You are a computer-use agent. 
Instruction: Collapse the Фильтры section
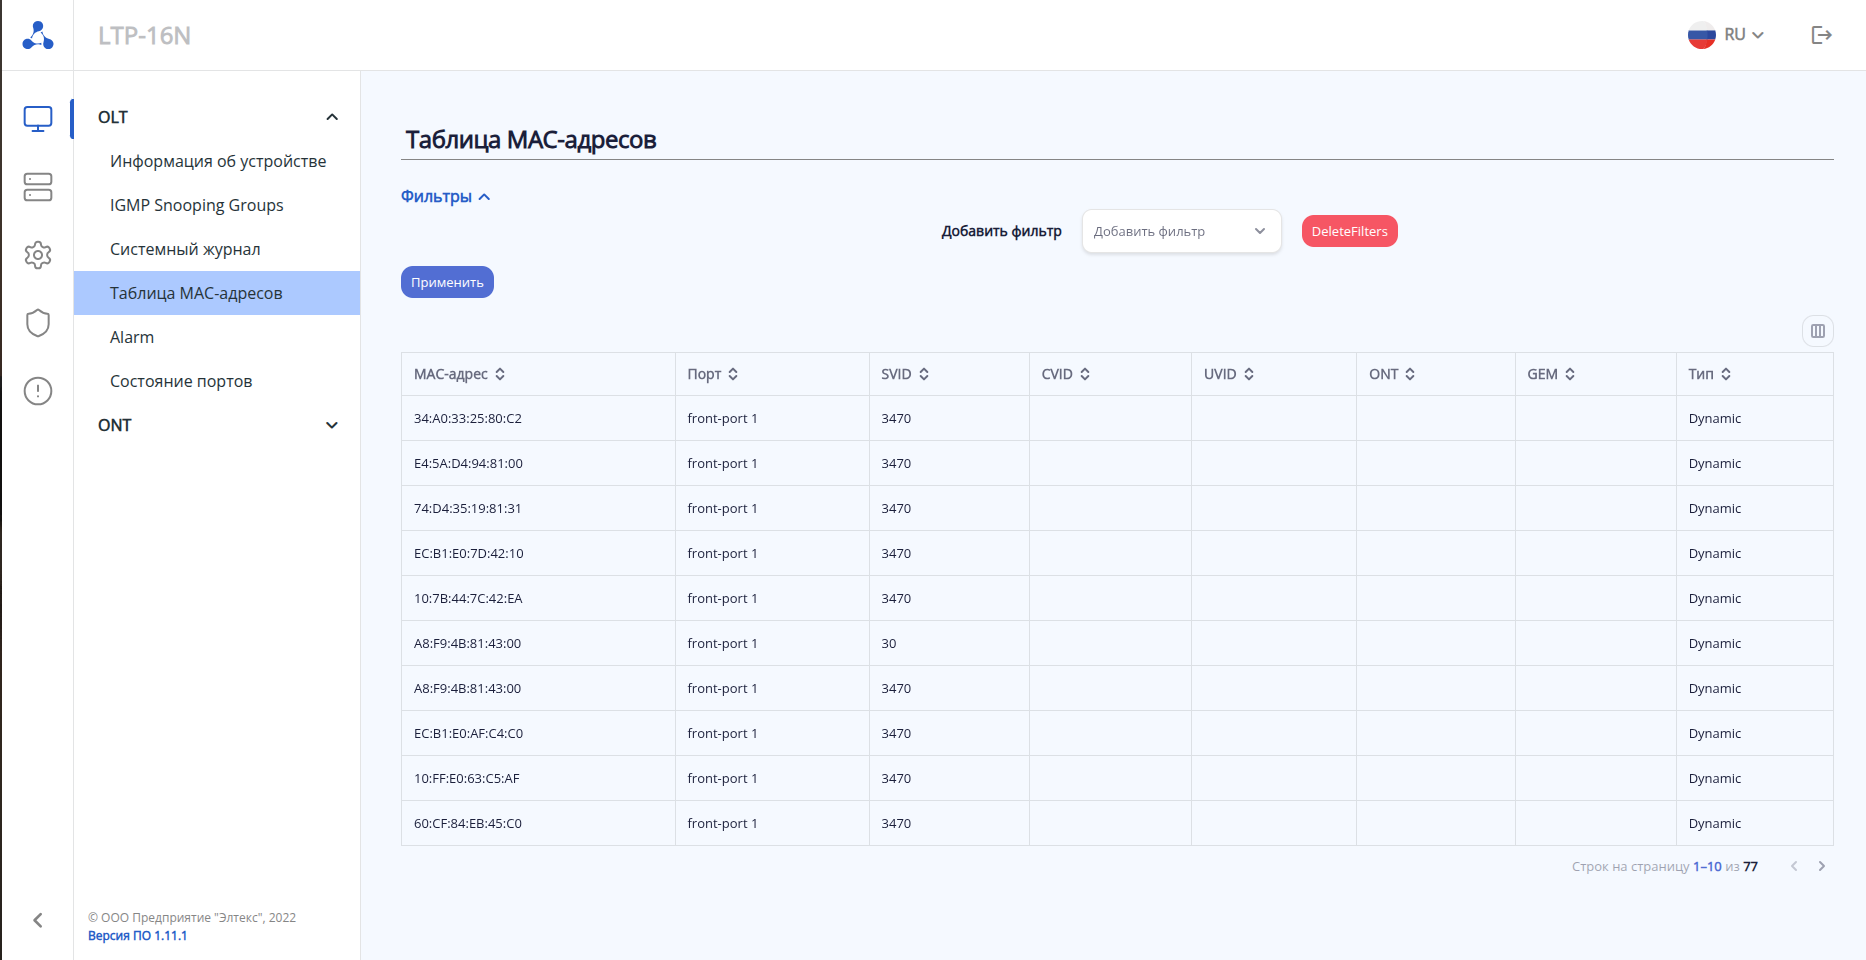[445, 196]
